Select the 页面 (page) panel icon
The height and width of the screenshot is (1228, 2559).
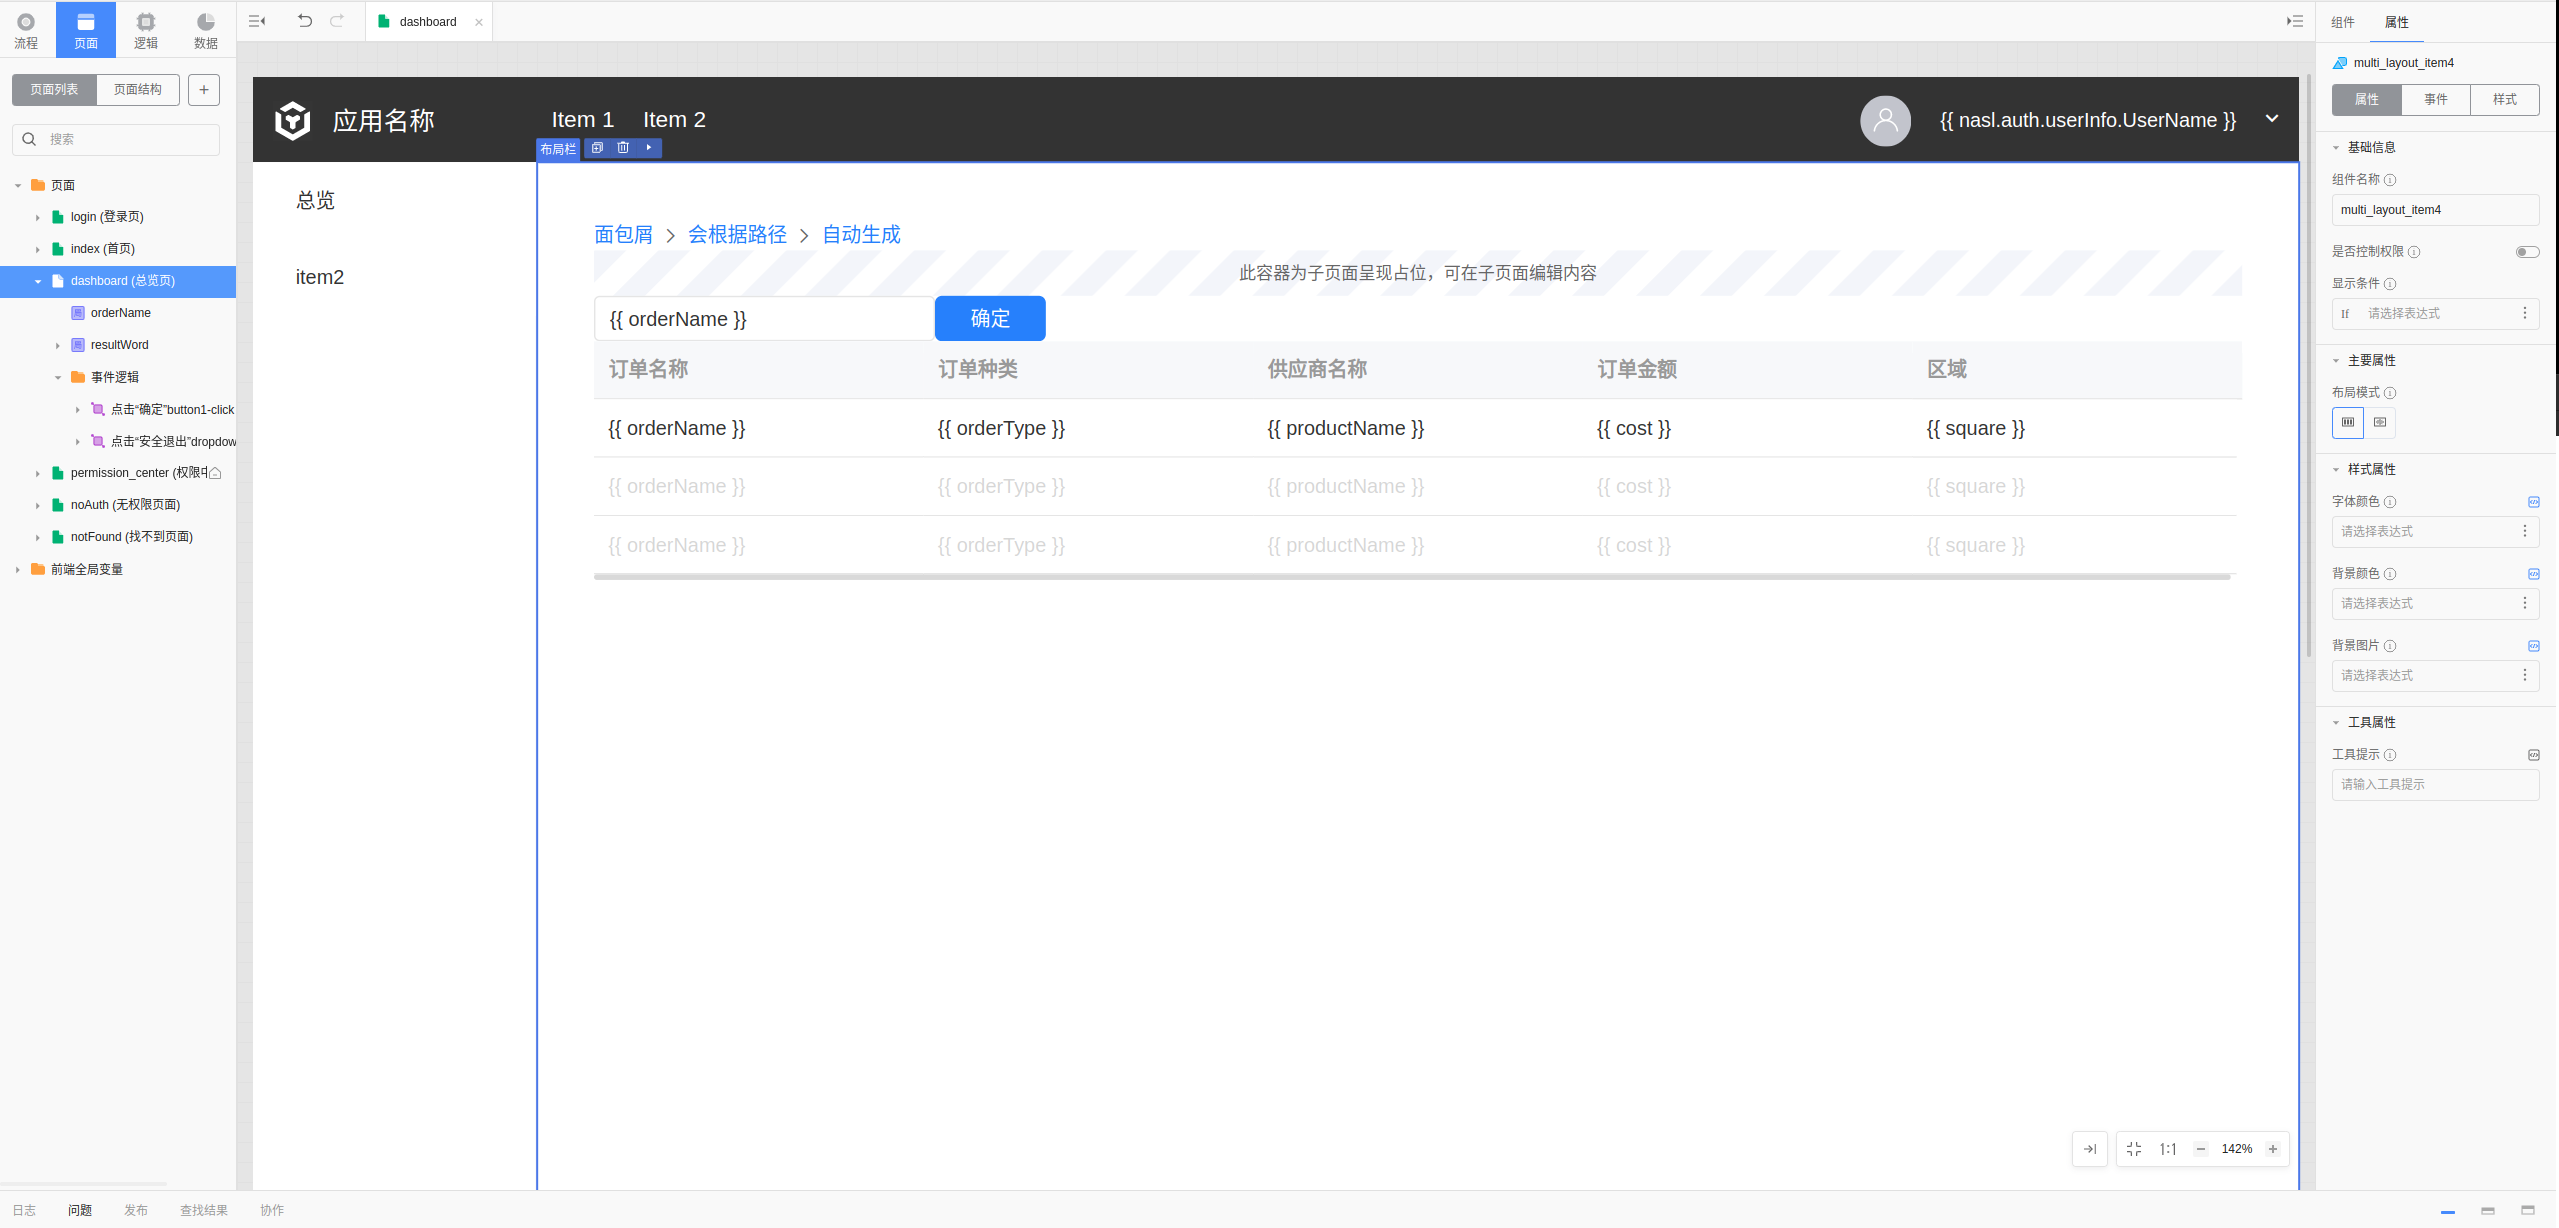click(86, 30)
